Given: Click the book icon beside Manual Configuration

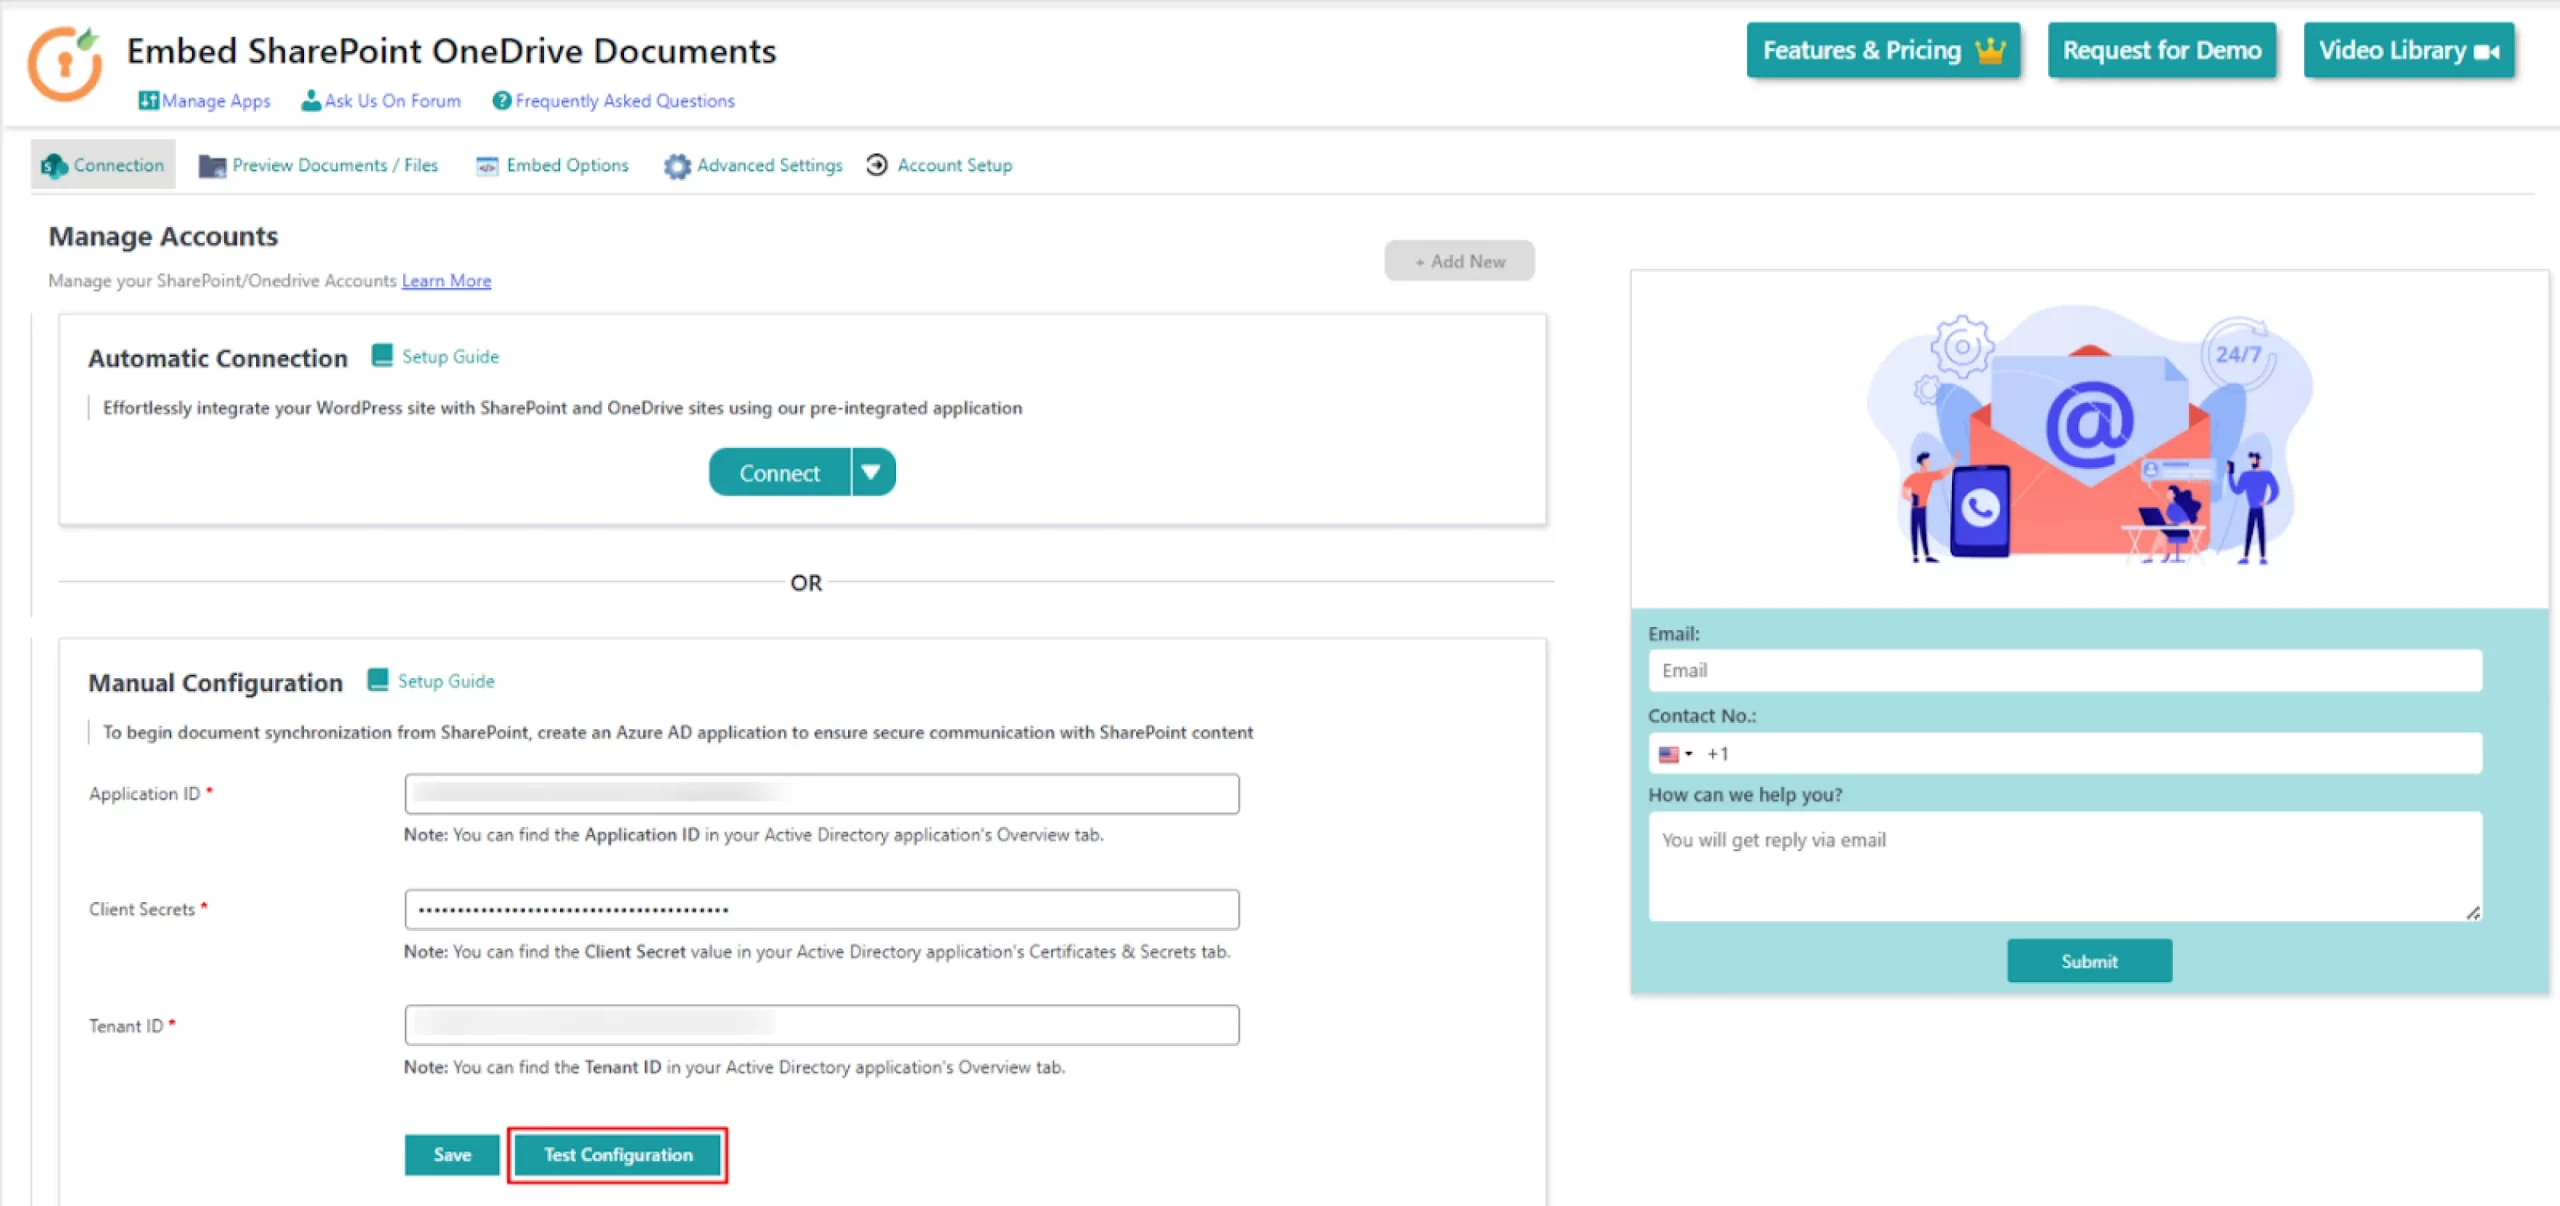Looking at the screenshot, I should (378, 681).
